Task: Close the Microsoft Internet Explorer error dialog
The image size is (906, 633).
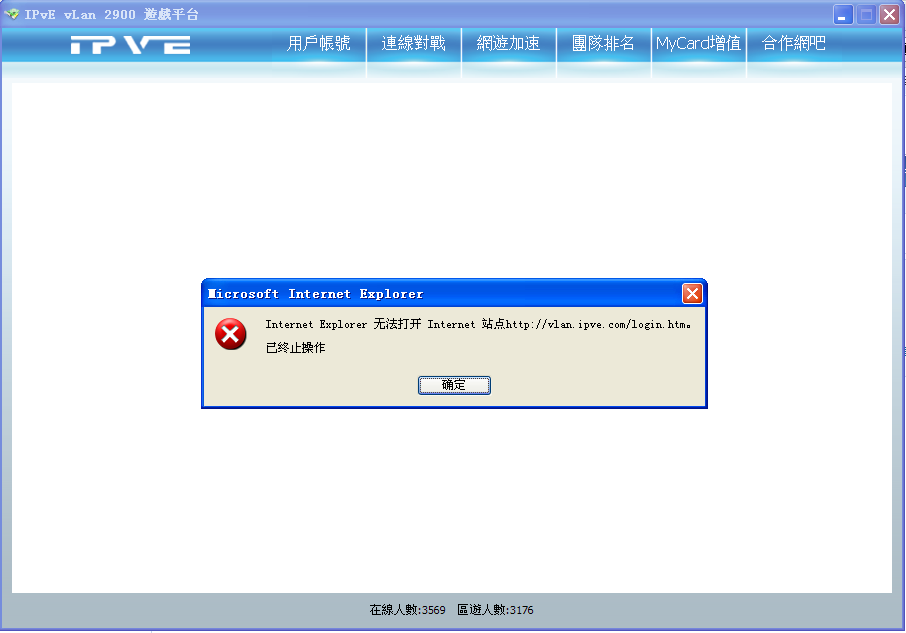Action: 692,293
